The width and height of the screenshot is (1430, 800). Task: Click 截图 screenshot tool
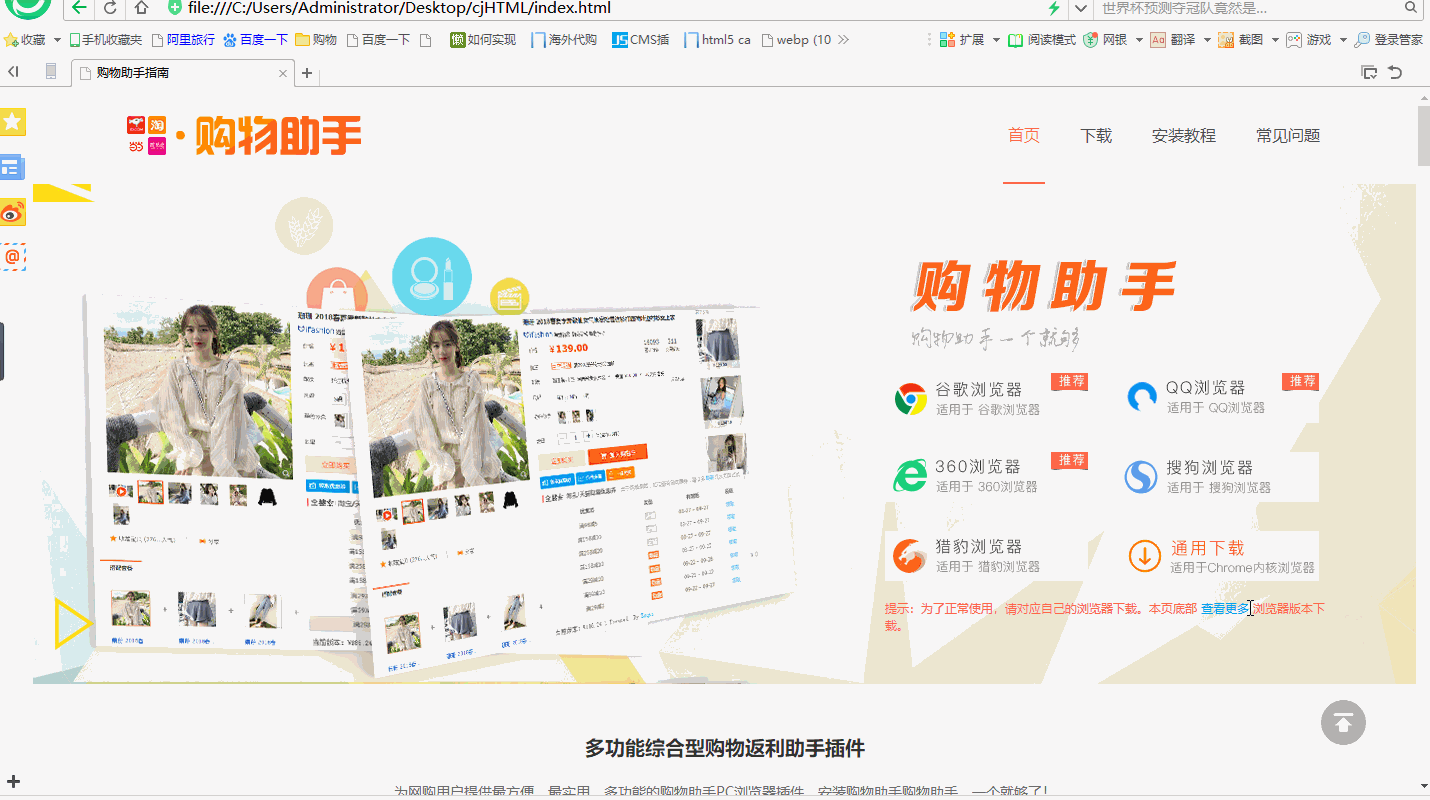(1241, 40)
